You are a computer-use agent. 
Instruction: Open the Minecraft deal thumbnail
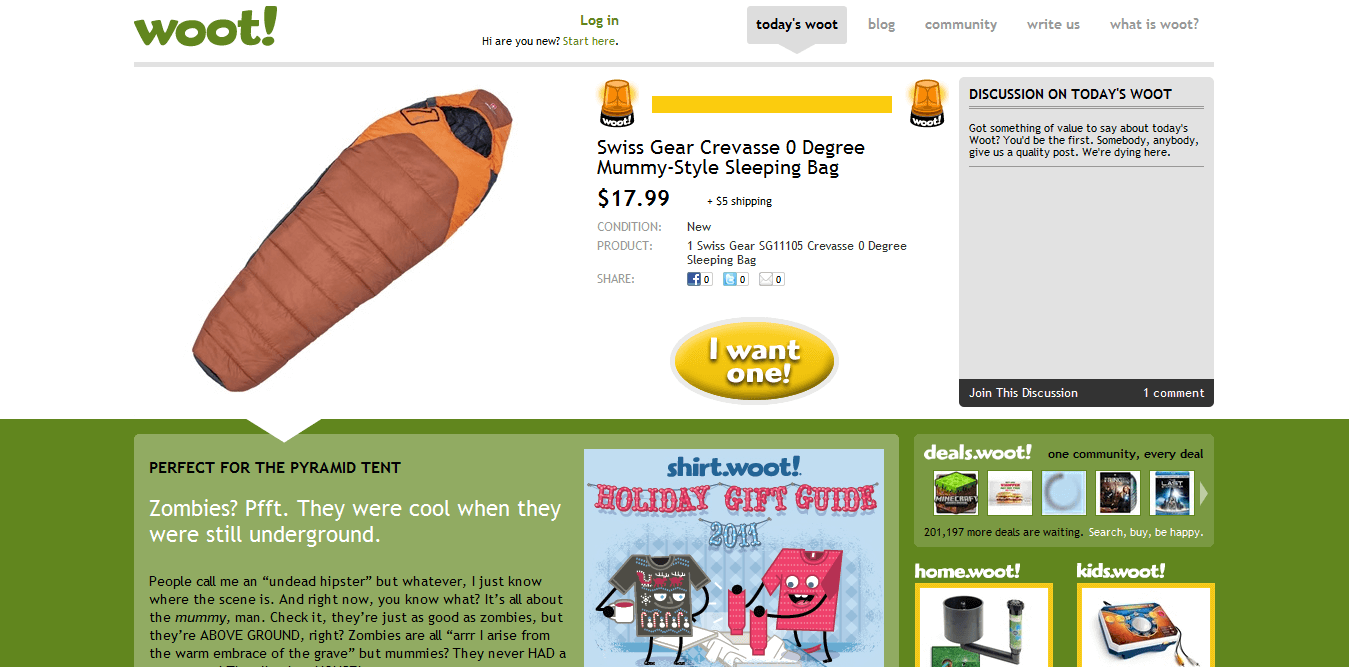click(x=956, y=493)
